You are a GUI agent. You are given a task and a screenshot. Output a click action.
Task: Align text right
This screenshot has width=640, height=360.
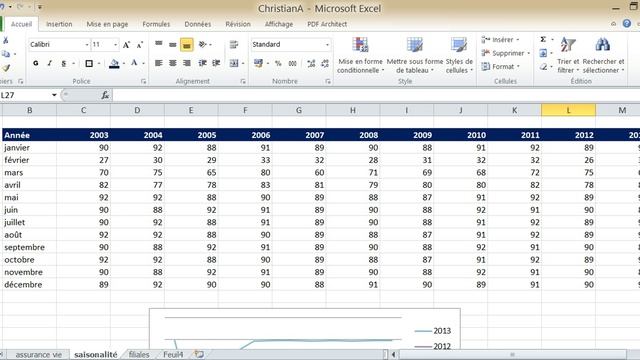click(187, 63)
